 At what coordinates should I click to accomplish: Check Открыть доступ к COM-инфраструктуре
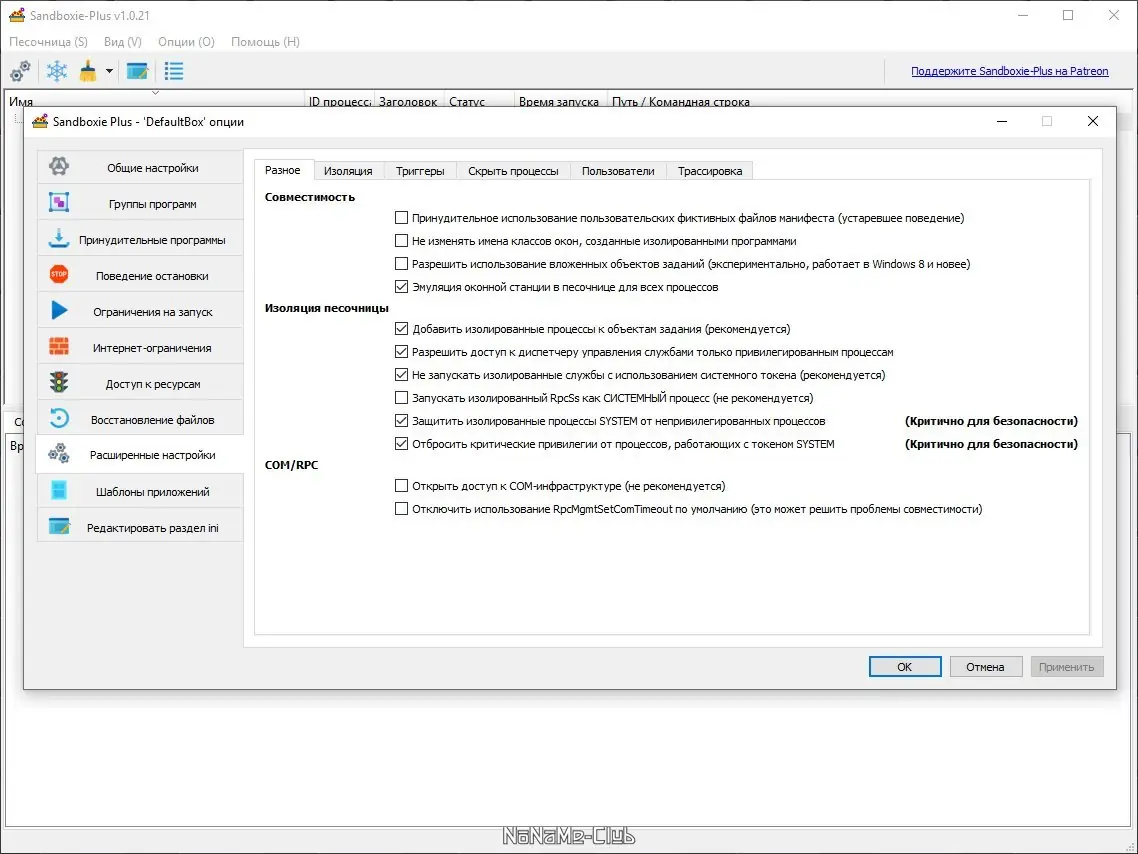pos(401,485)
